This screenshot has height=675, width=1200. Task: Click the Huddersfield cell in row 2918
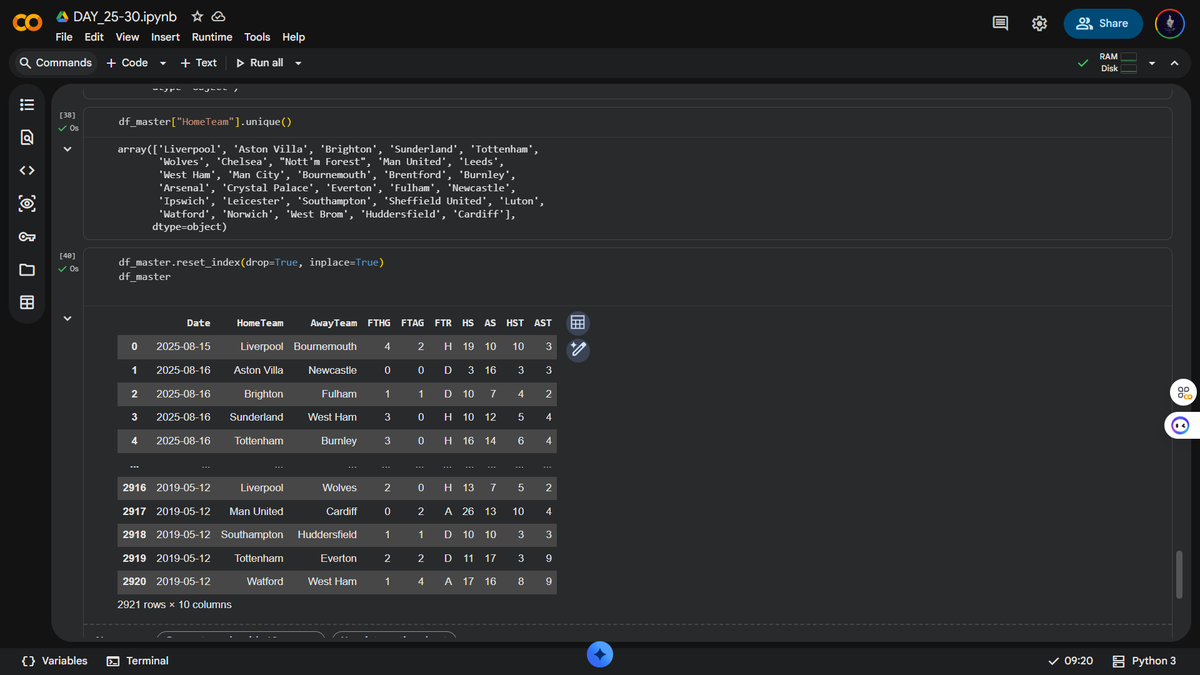click(327, 534)
